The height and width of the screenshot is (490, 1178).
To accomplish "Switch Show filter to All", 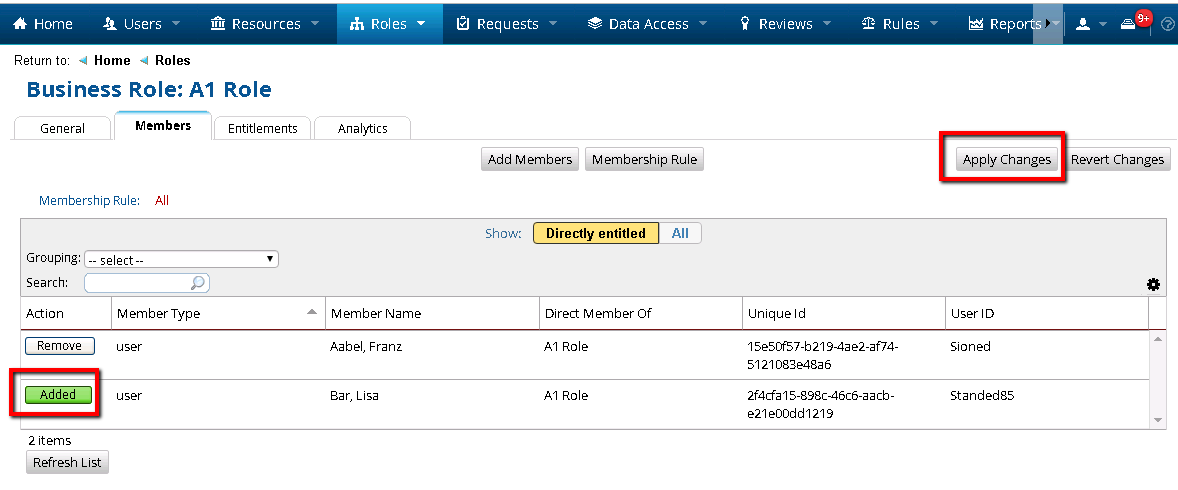I will [x=680, y=233].
